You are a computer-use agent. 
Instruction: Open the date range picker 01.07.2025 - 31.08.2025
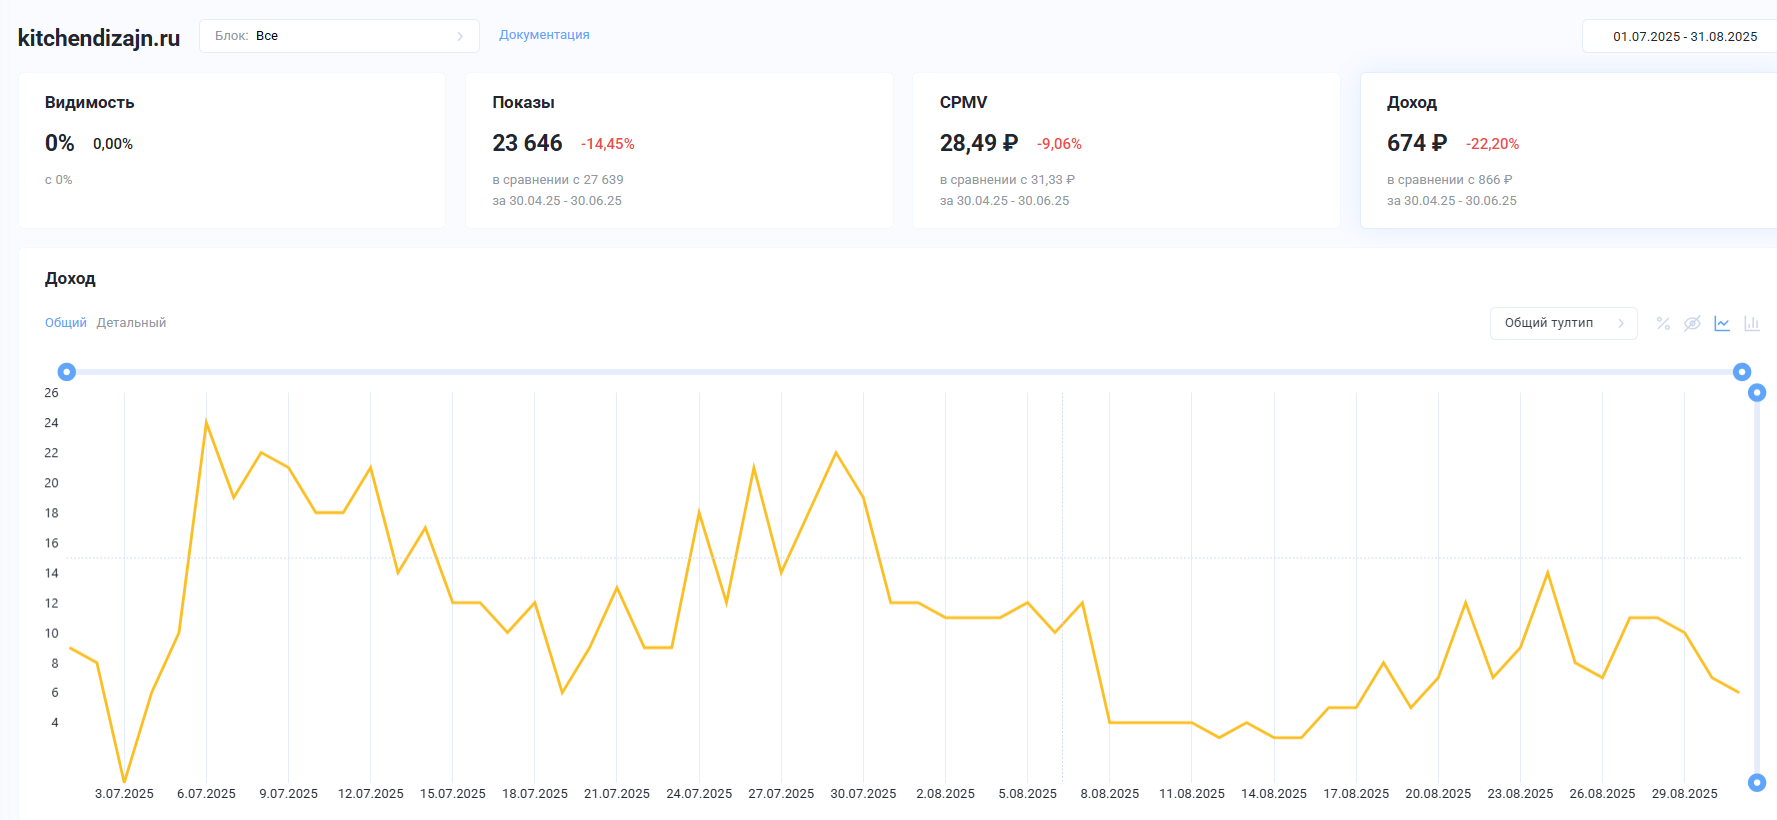click(x=1684, y=36)
